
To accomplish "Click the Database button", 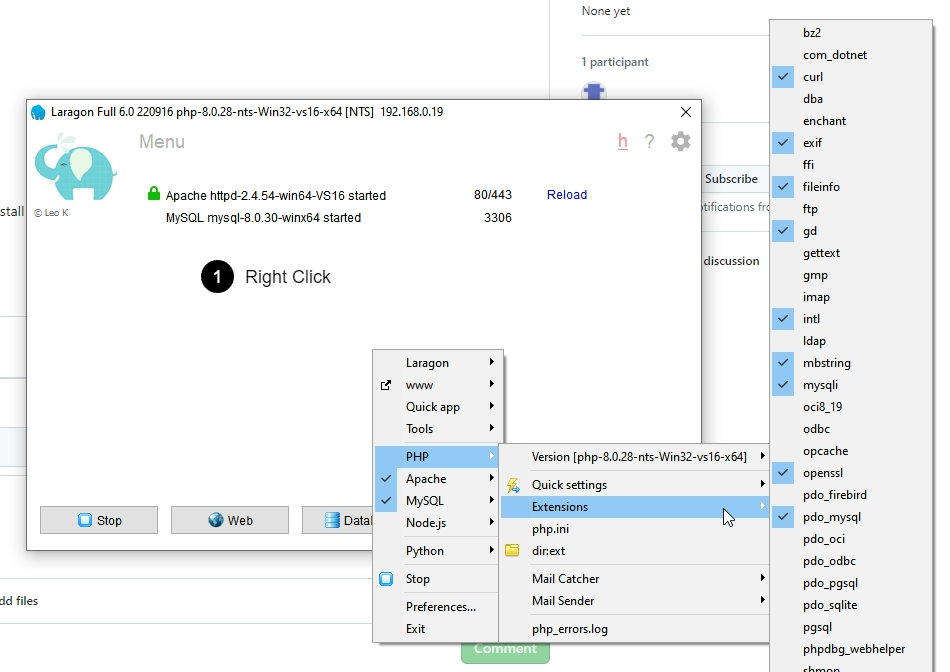I will [x=337, y=520].
